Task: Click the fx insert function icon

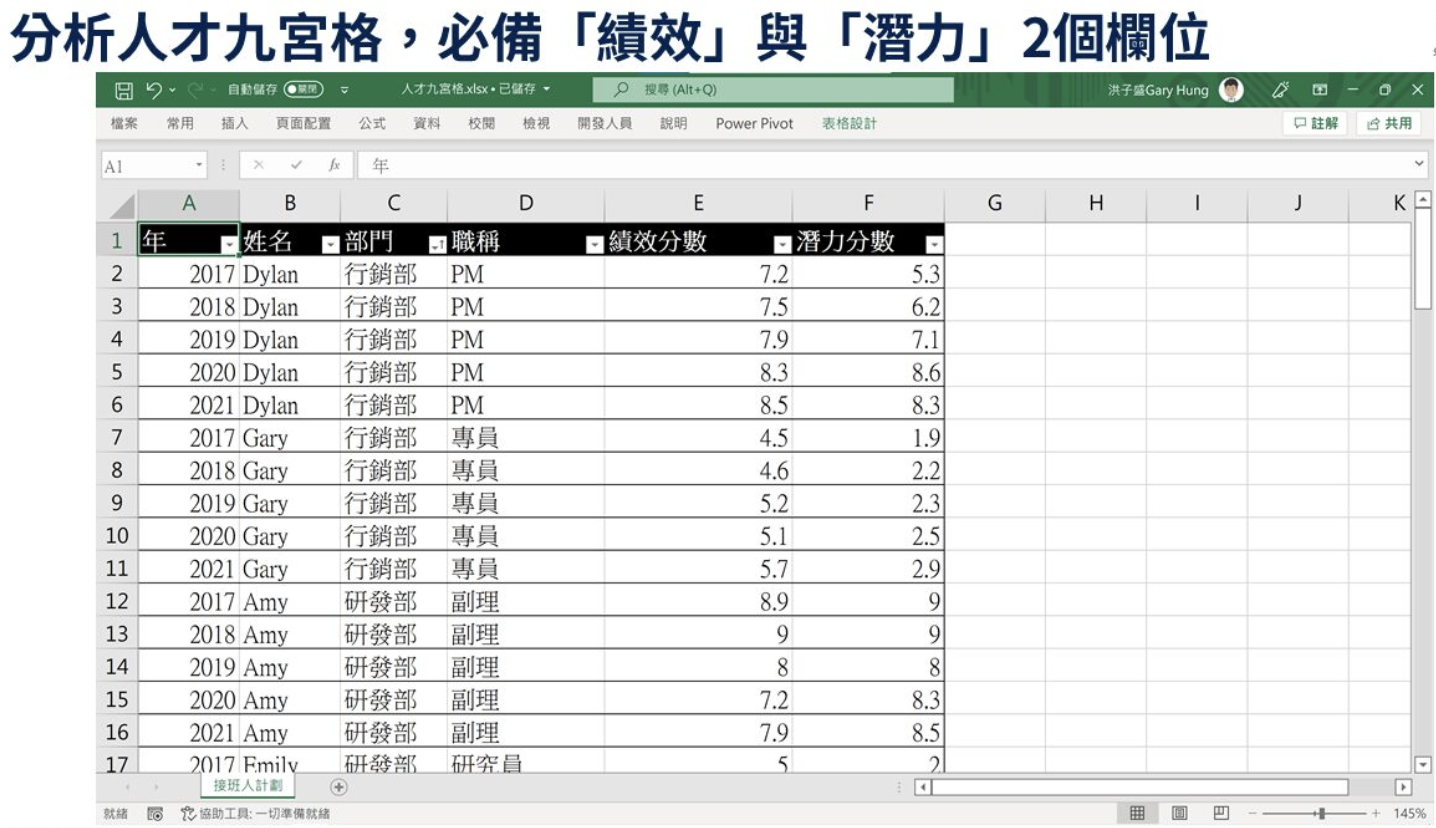Action: pyautogui.click(x=335, y=165)
